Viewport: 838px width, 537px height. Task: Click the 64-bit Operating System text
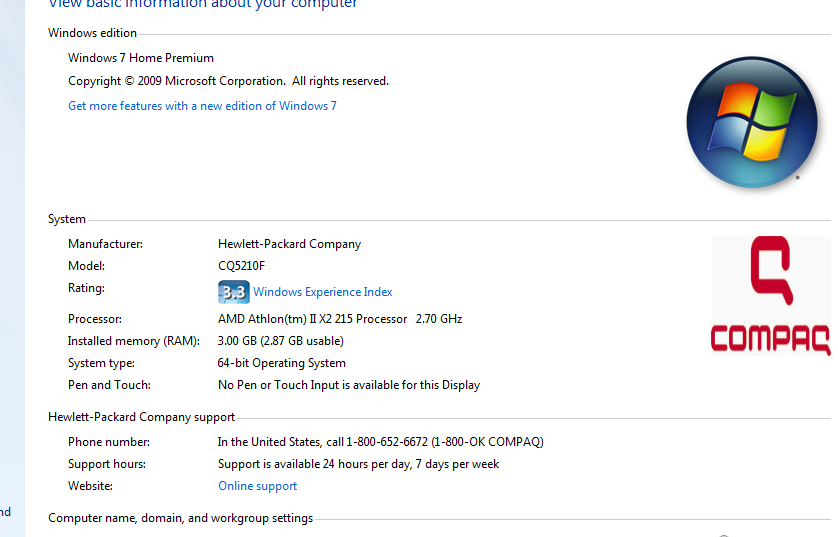282,363
